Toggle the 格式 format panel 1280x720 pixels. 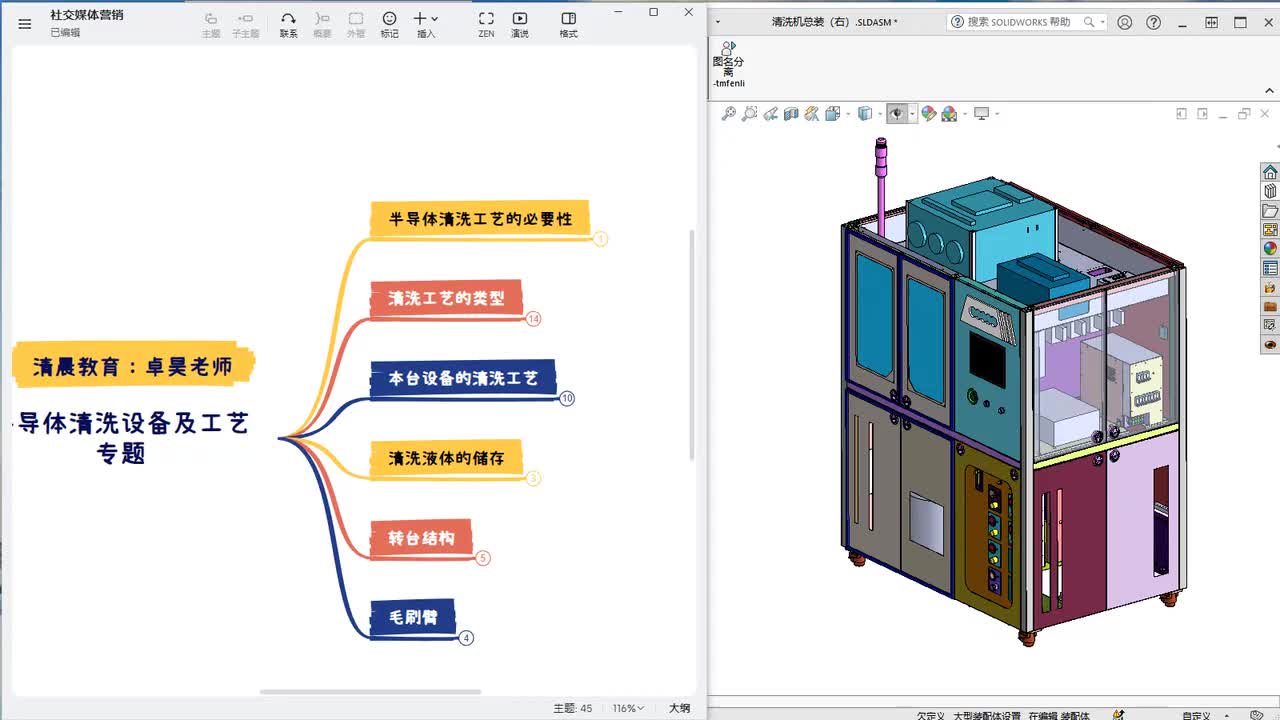tap(568, 24)
